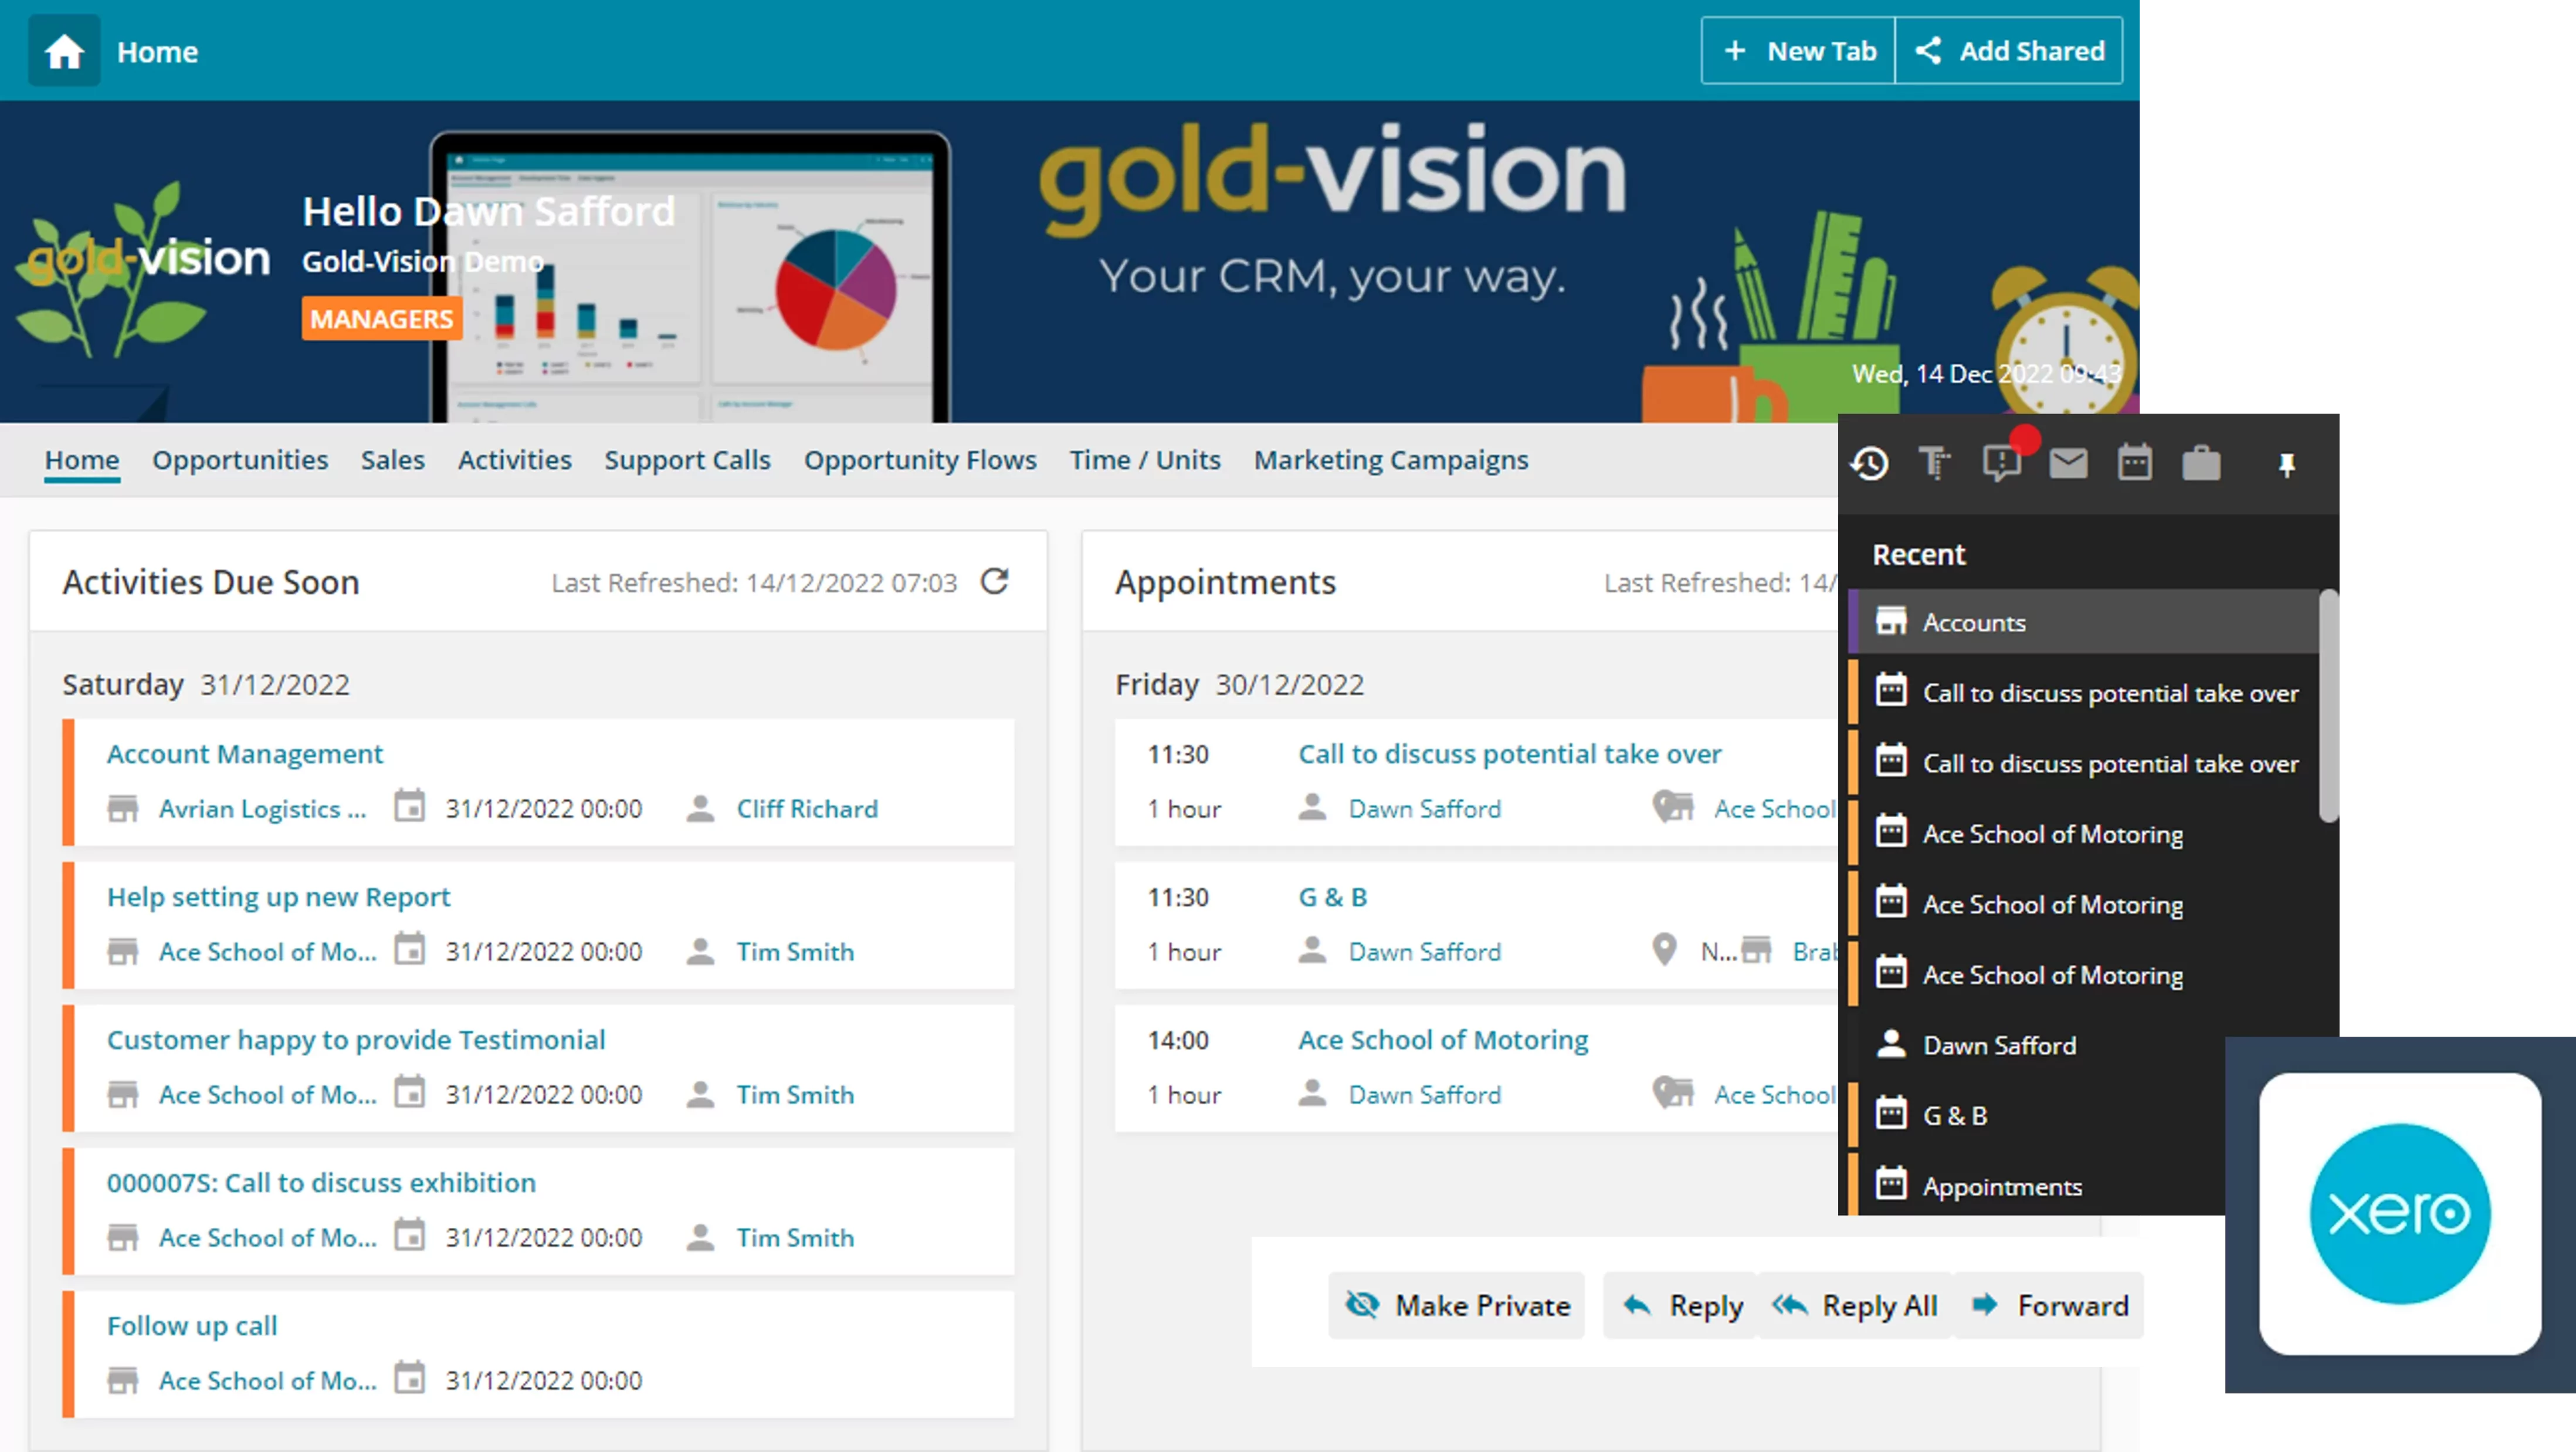Image resolution: width=2576 pixels, height=1452 pixels.
Task: Click the Reply button
Action: pyautogui.click(x=1680, y=1305)
